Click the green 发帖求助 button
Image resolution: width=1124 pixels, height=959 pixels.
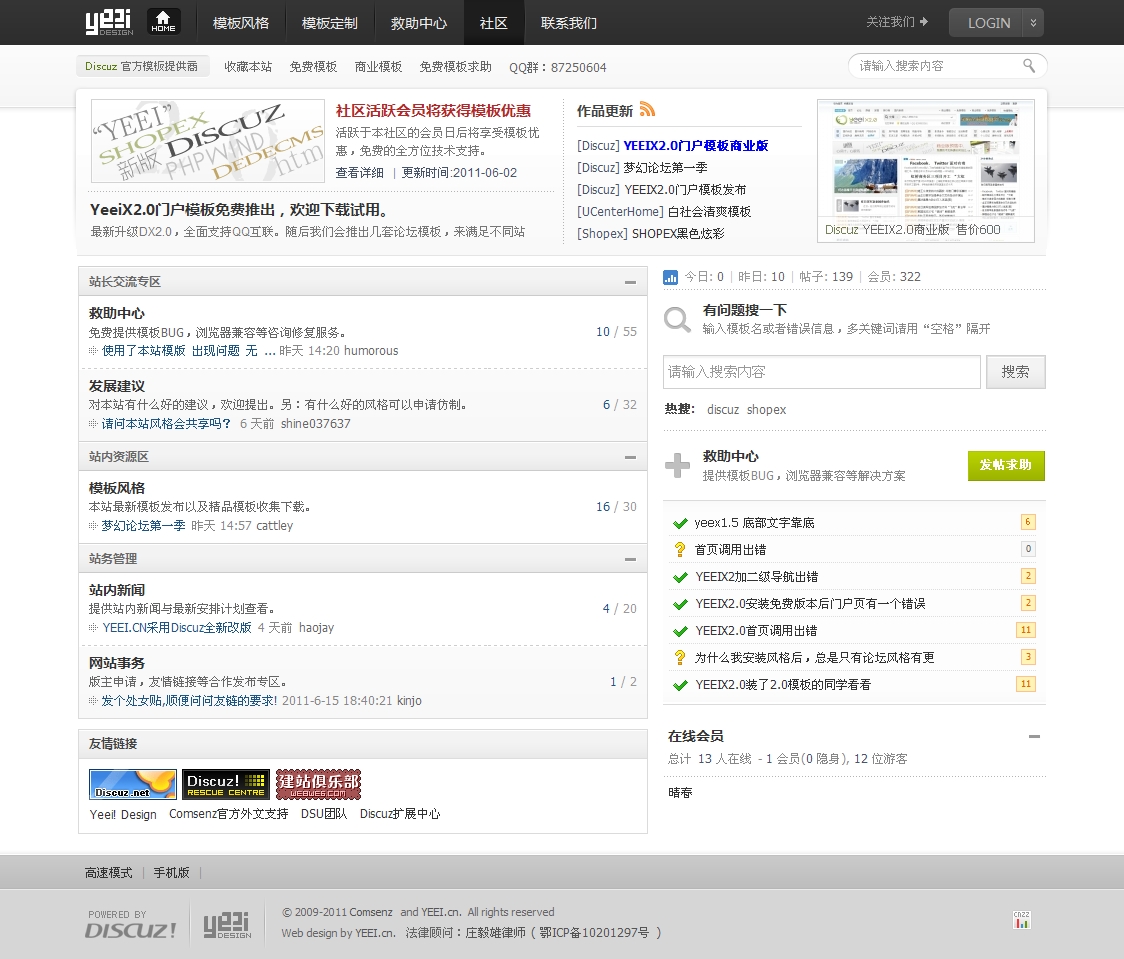tap(1006, 465)
